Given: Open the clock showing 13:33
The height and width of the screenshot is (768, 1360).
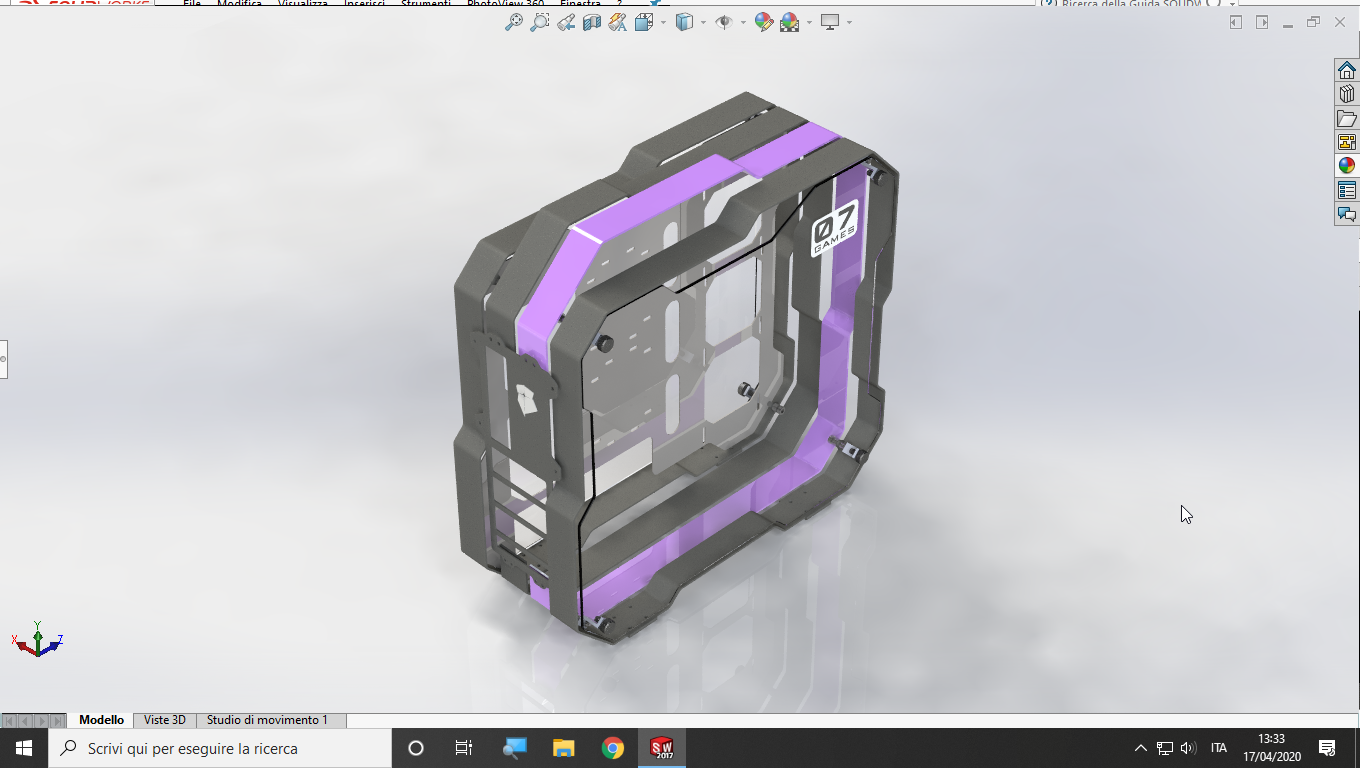Looking at the screenshot, I should coord(1272,748).
